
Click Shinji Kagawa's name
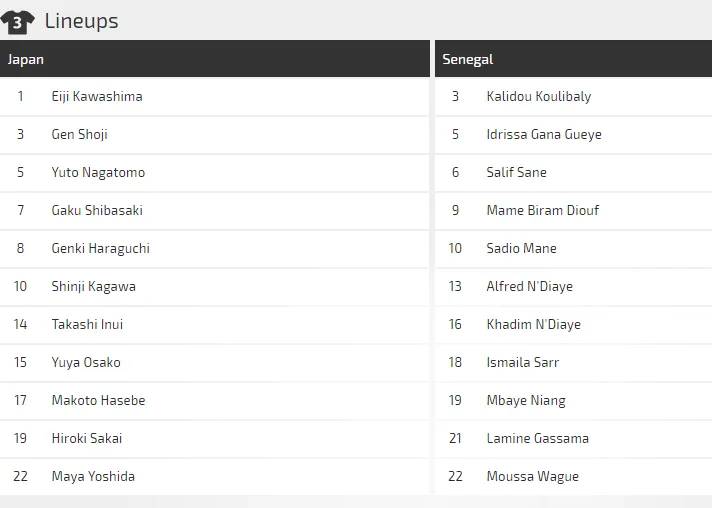93,287
